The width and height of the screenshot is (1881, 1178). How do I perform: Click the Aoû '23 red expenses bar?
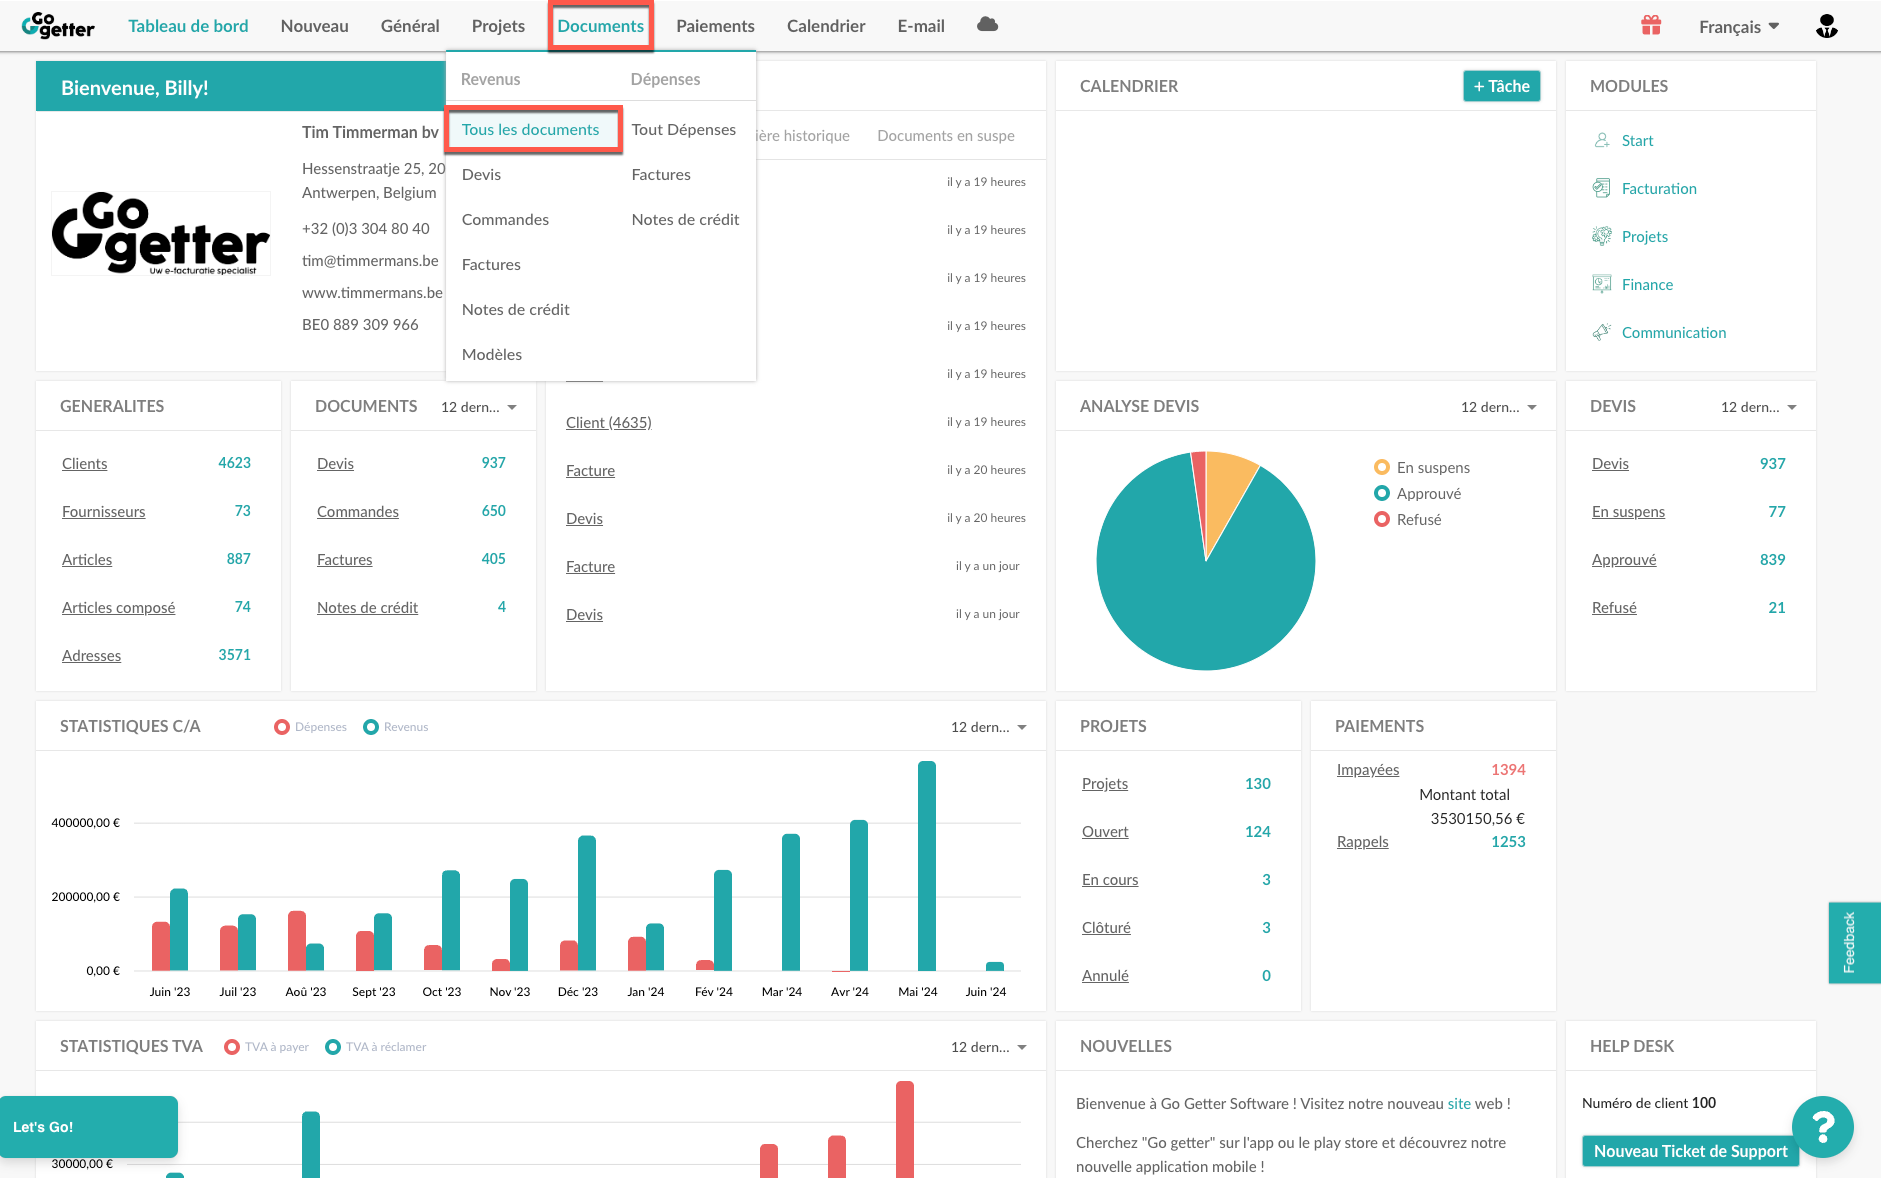[x=297, y=941]
